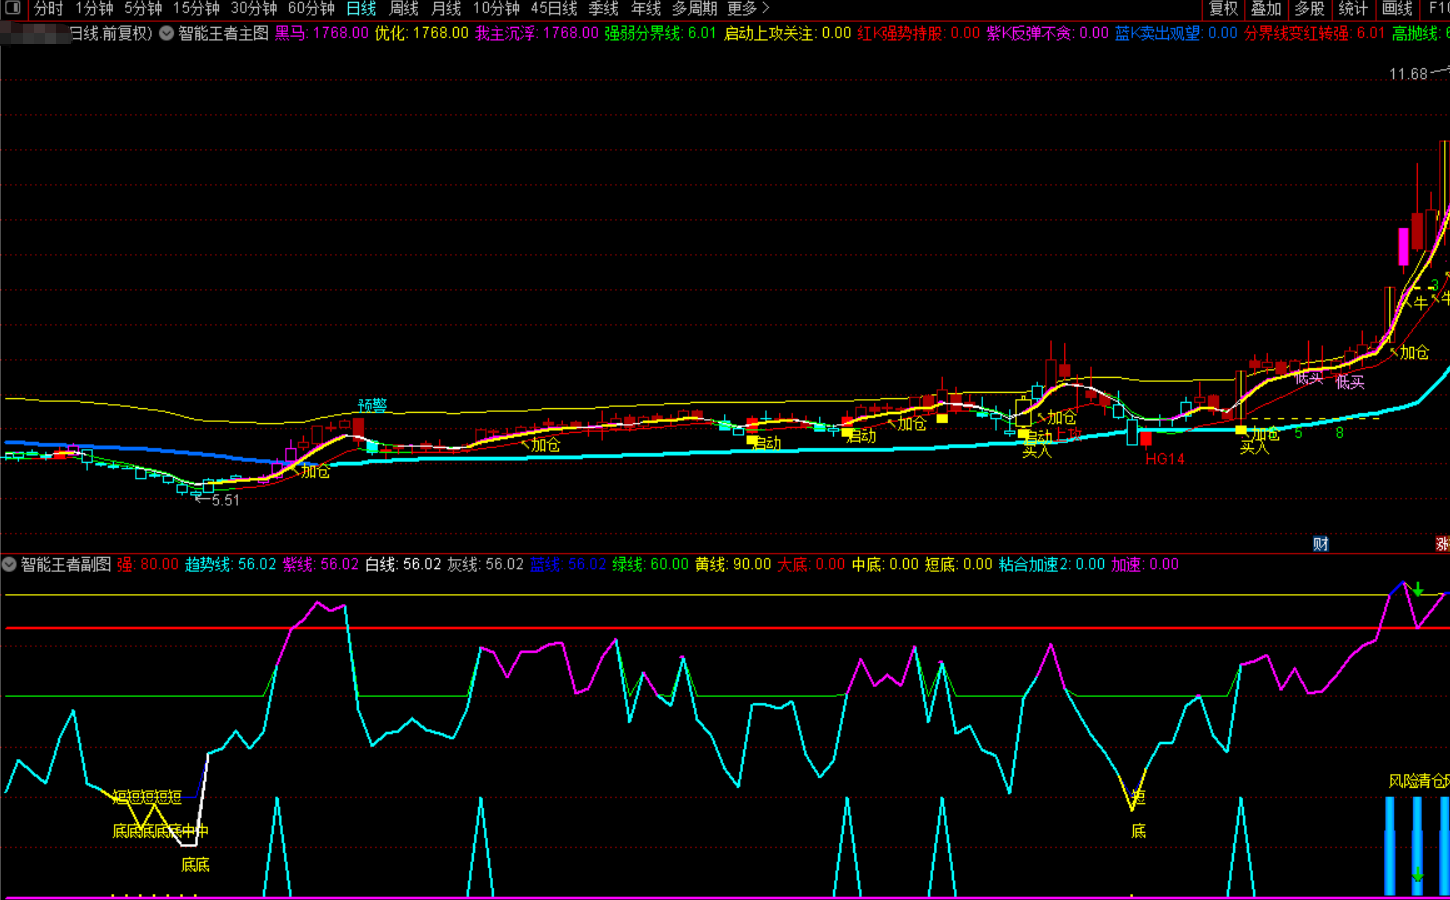Click the 红K强势持股: 0.00 value
Image resolution: width=1450 pixels, height=900 pixels.
[x=918, y=33]
